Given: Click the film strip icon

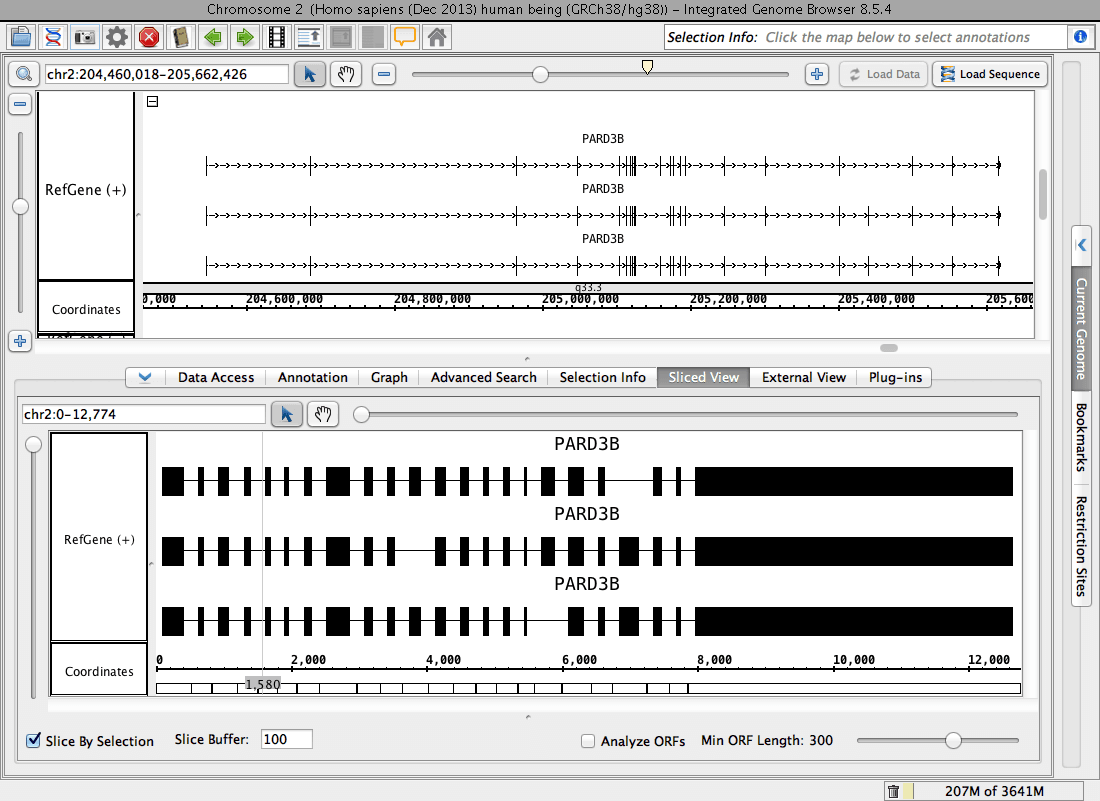Looking at the screenshot, I should coord(276,38).
